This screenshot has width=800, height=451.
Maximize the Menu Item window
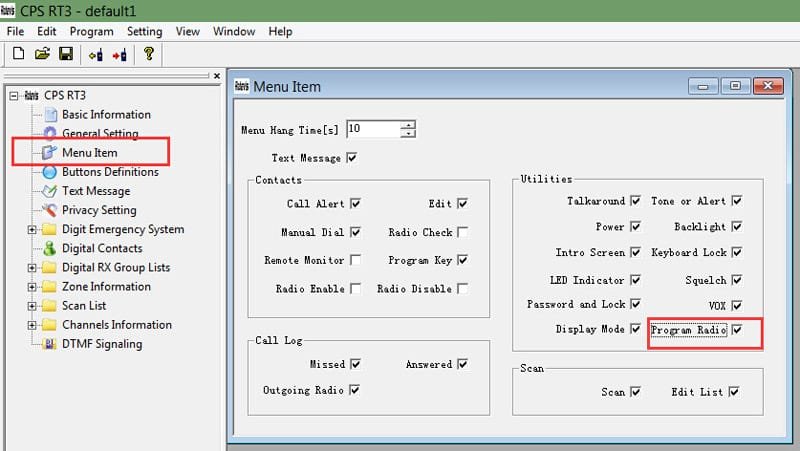point(735,86)
